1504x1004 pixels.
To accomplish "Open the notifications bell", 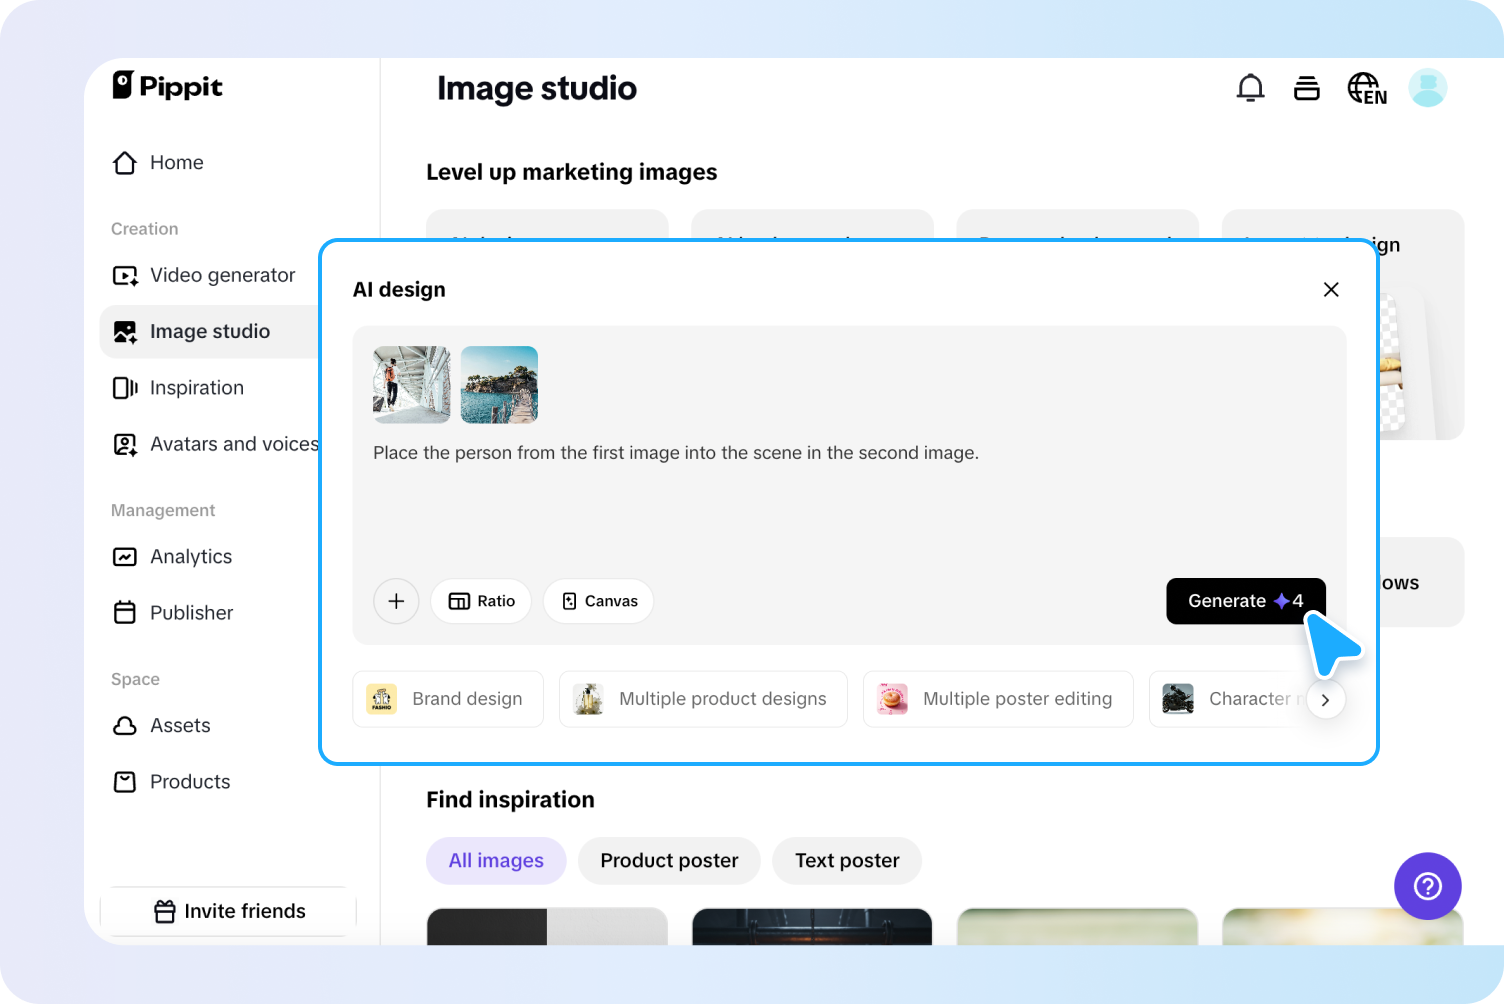I will coord(1250,88).
